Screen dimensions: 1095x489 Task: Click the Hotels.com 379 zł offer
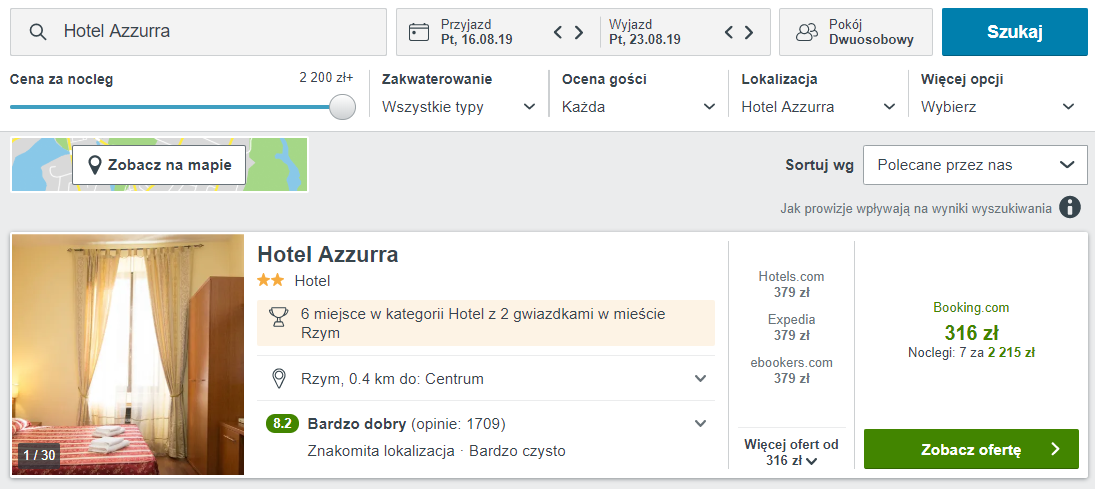coord(791,284)
